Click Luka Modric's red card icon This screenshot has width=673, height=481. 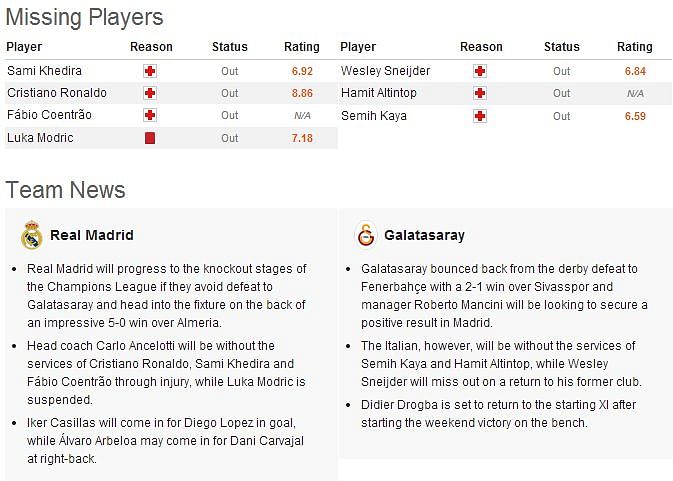150,138
